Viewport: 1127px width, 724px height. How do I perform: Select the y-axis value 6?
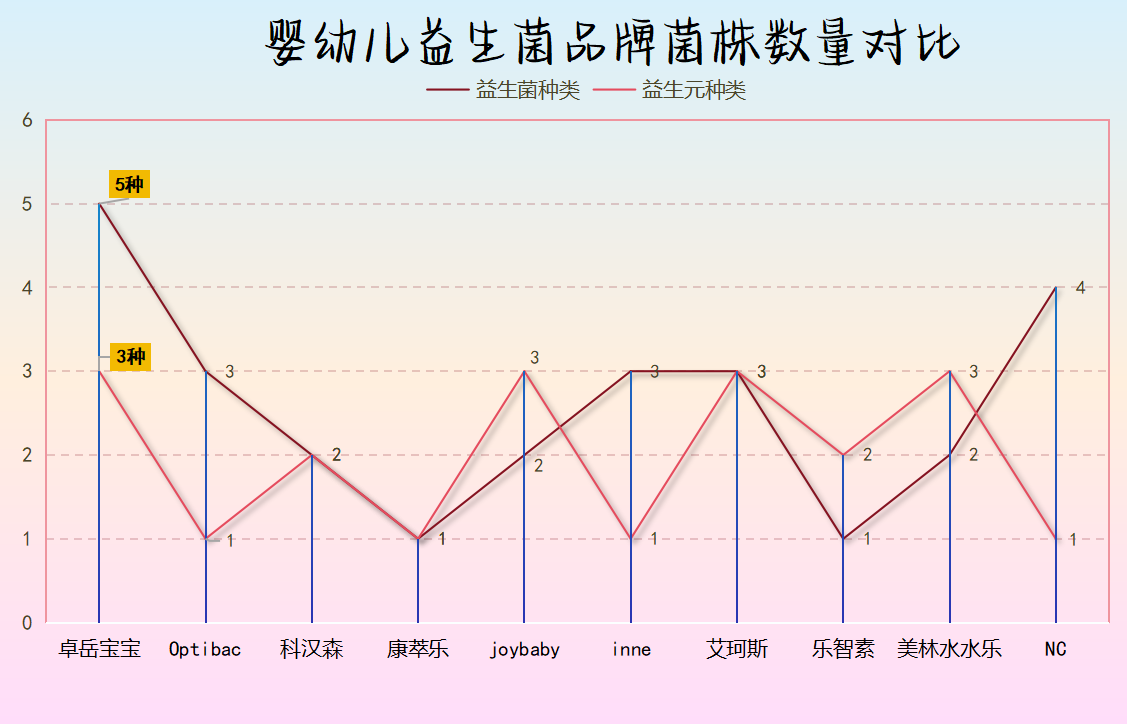tap(27, 120)
